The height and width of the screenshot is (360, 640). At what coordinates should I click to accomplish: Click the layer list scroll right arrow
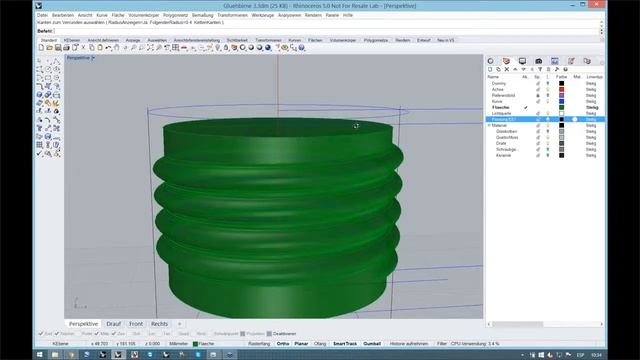coord(602,324)
